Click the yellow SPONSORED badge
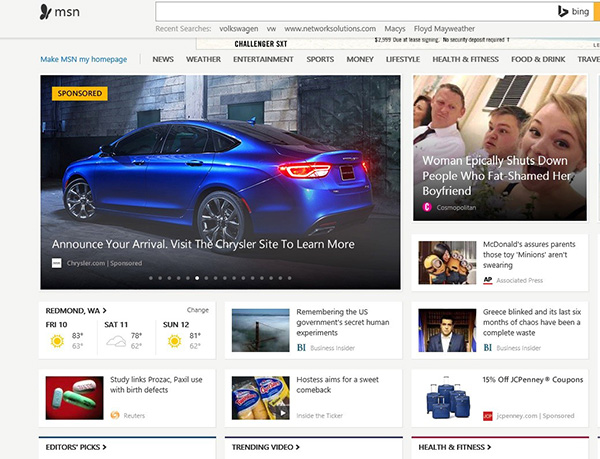The height and width of the screenshot is (459, 600). pos(80,93)
